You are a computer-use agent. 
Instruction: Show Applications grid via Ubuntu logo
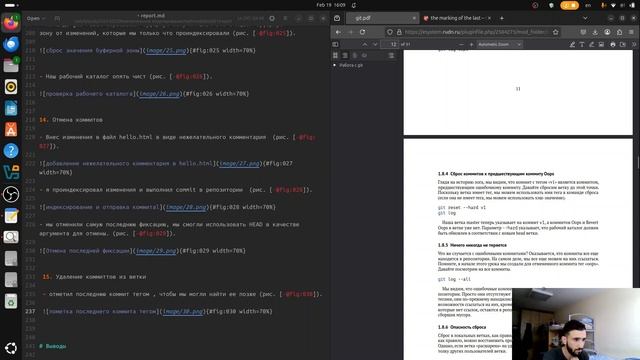(x=11, y=348)
